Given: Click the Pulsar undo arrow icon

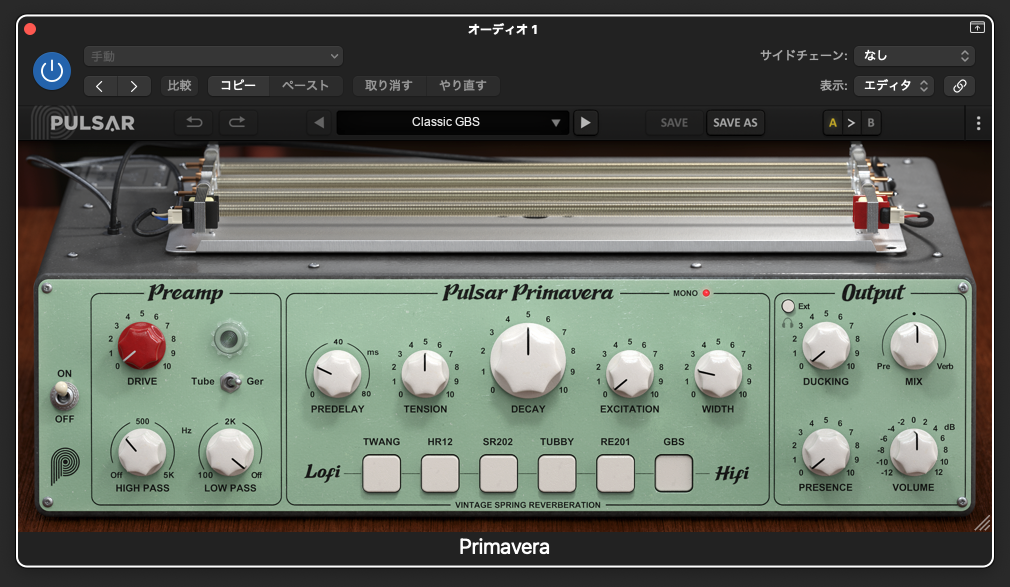Looking at the screenshot, I should [x=194, y=122].
